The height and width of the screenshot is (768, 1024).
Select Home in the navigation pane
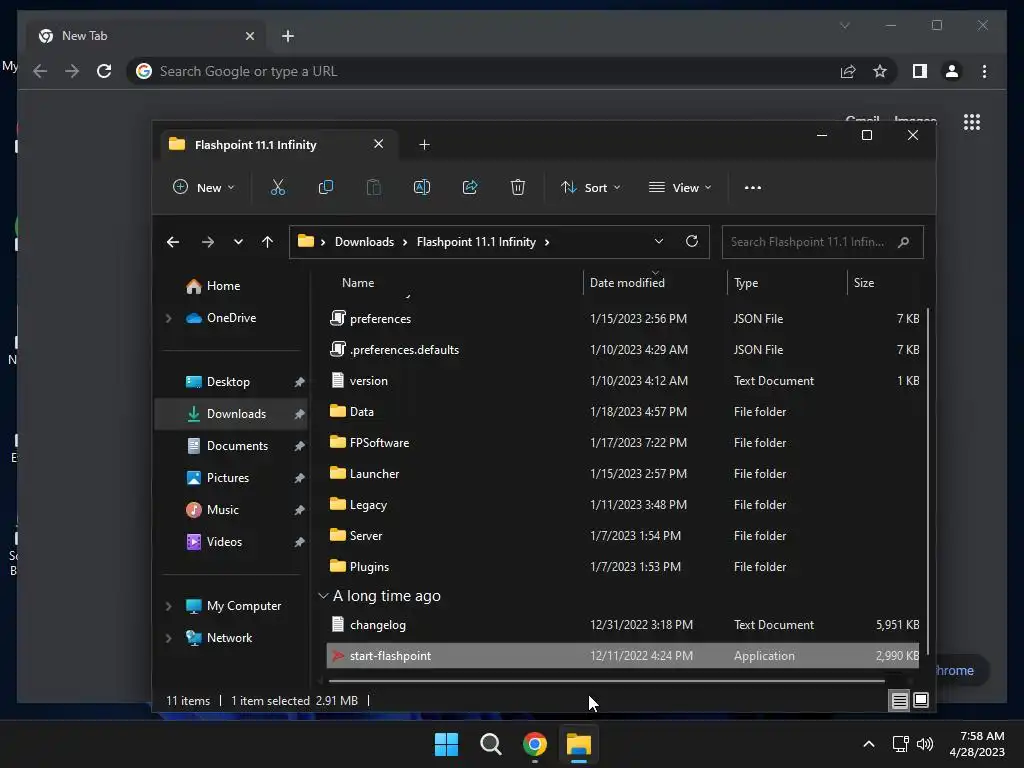coord(223,286)
